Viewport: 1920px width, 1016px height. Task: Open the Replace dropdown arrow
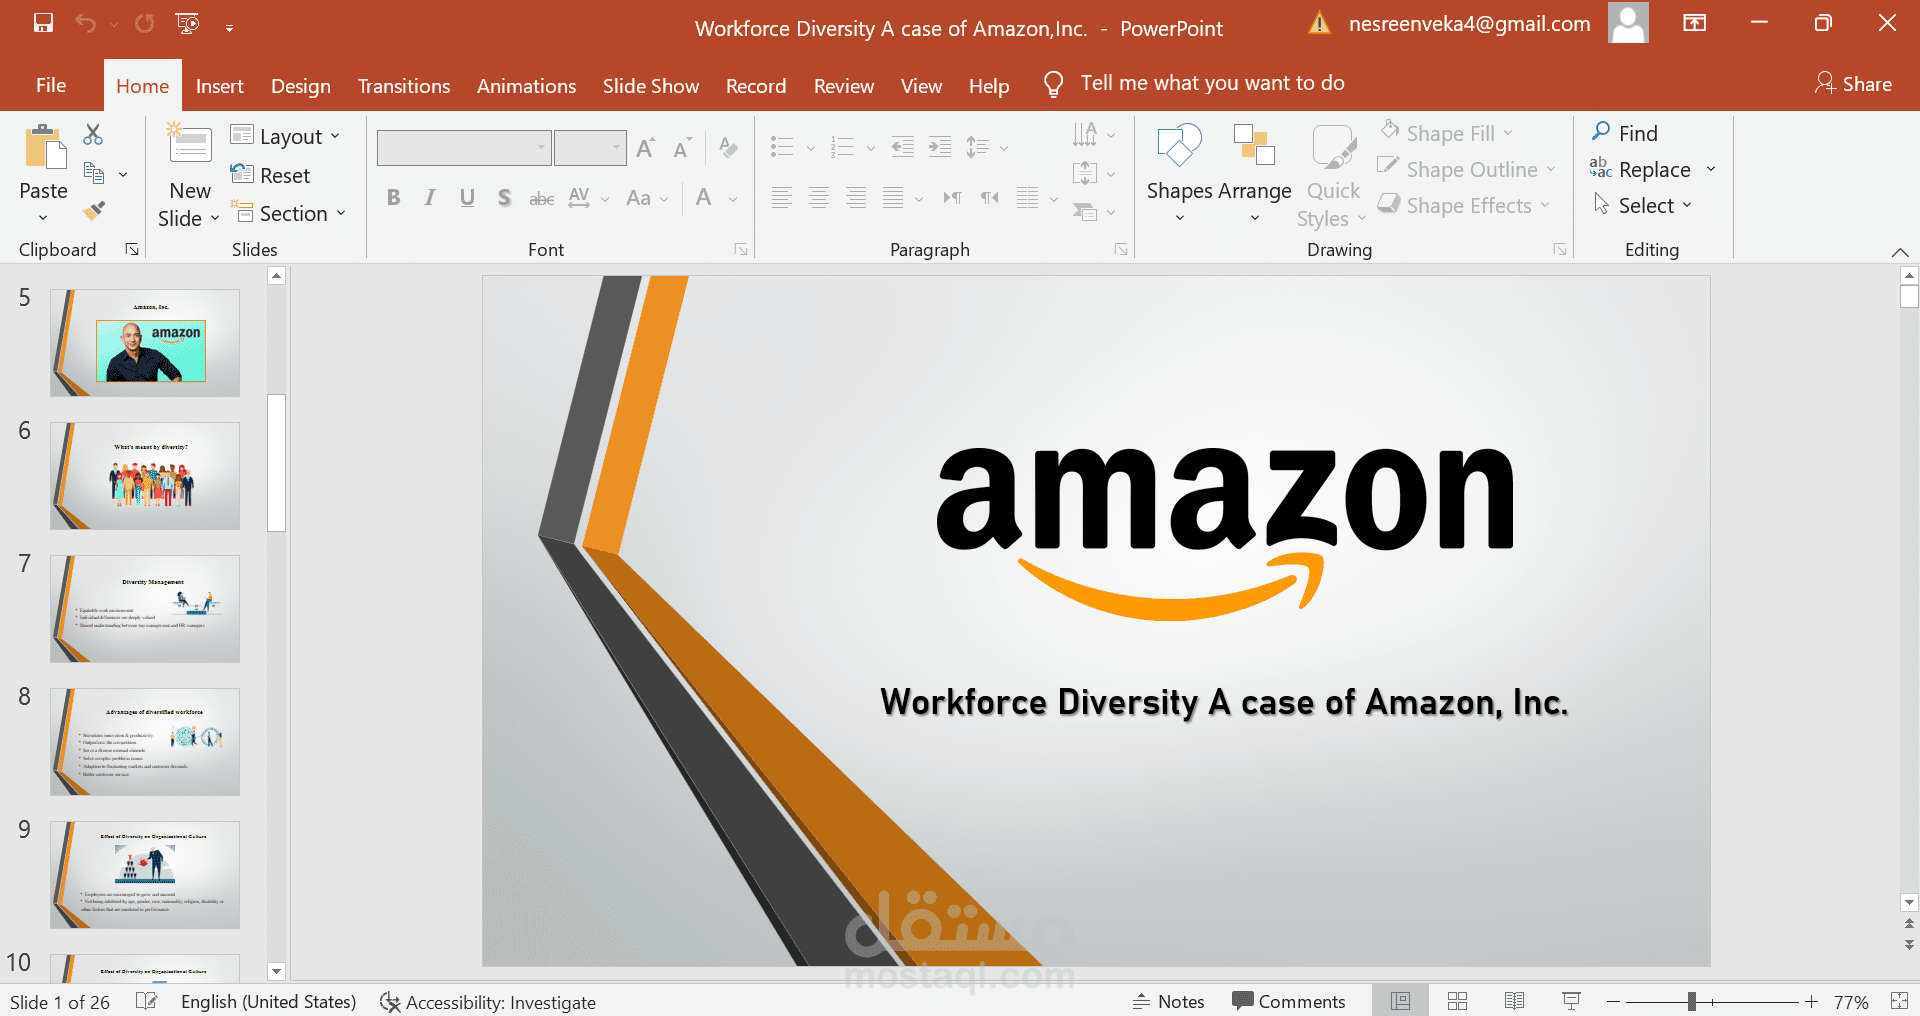pyautogui.click(x=1711, y=169)
